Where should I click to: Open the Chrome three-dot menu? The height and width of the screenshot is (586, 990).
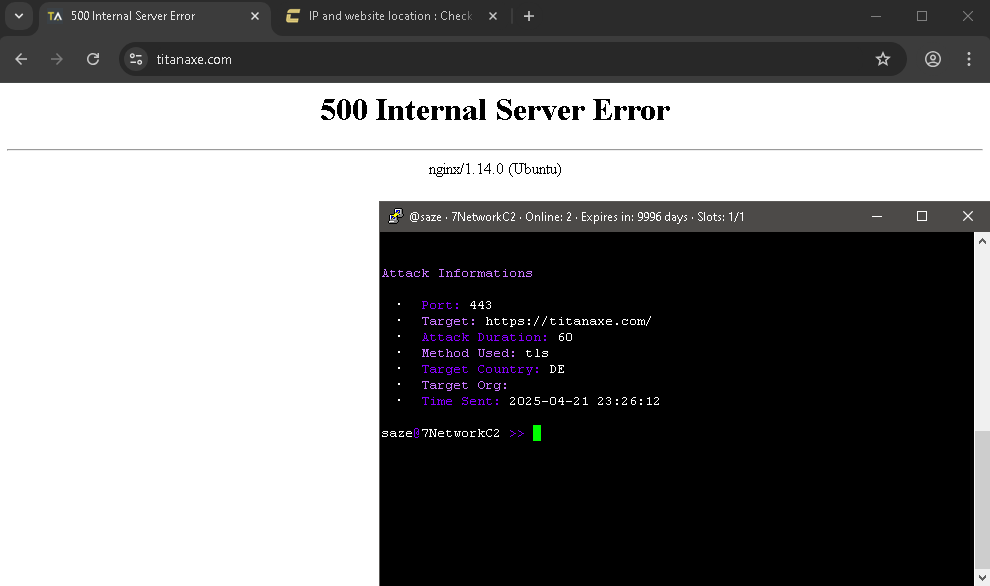(969, 59)
